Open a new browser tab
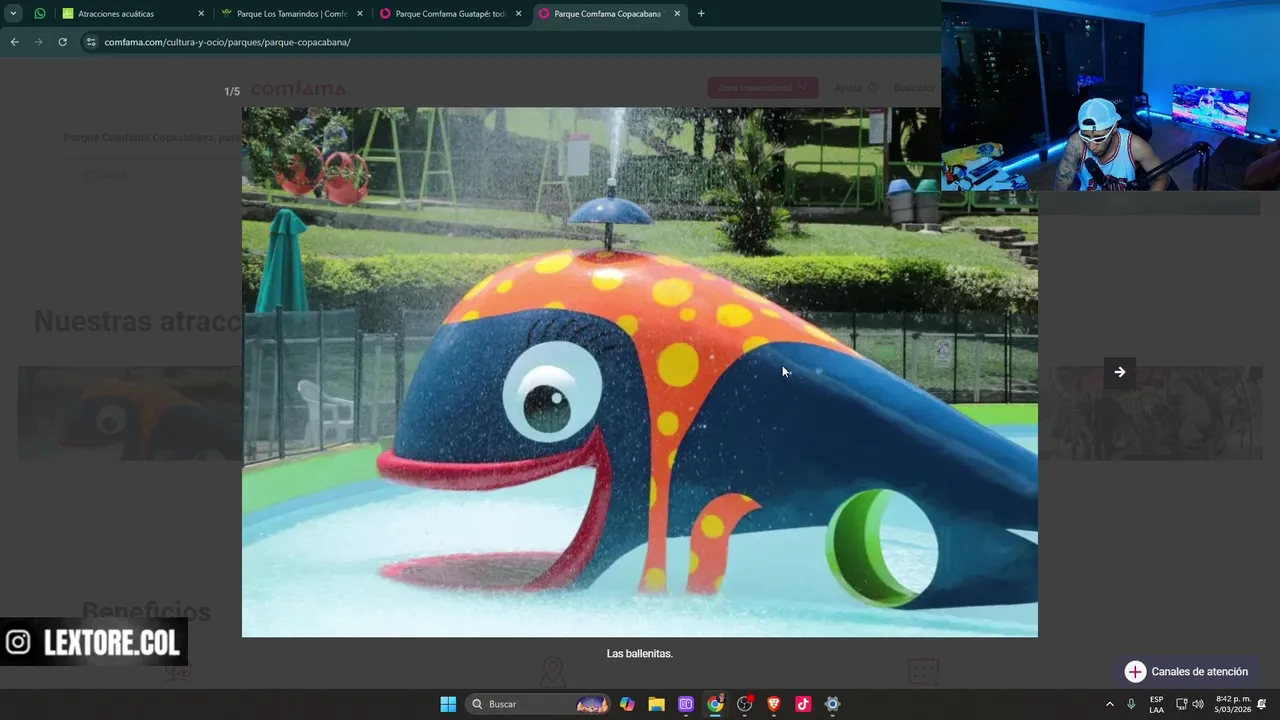Image resolution: width=1280 pixels, height=720 pixels. [700, 14]
